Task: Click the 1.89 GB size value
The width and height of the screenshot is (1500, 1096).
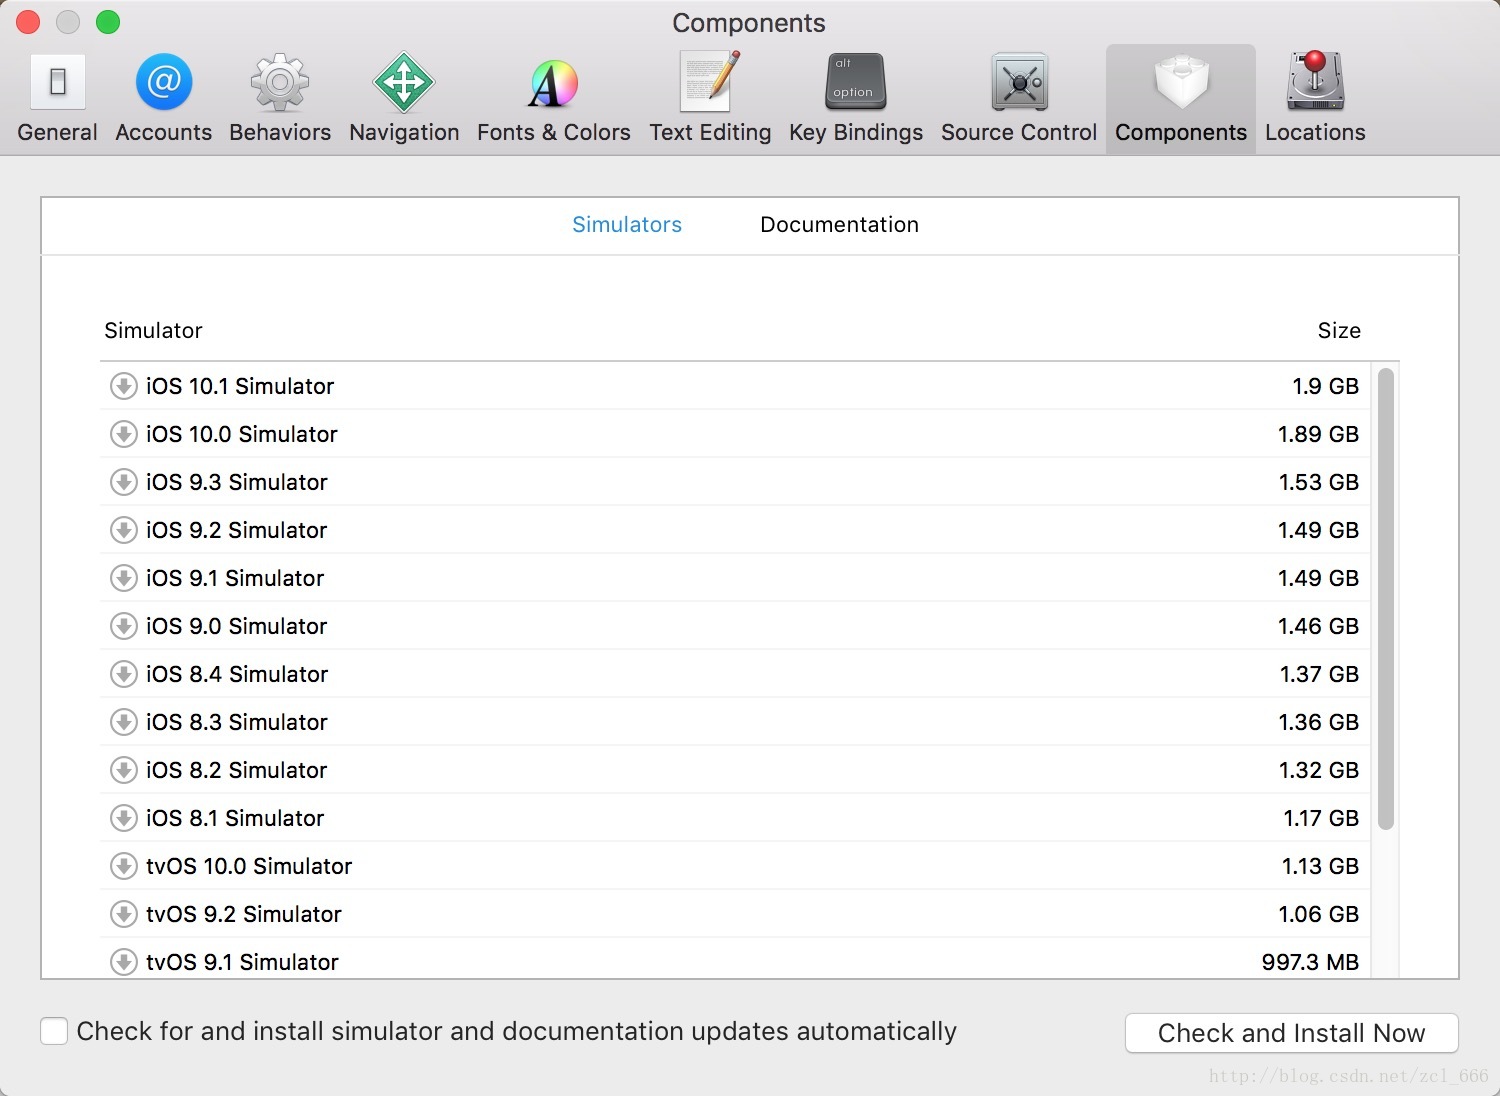Action: tap(1318, 434)
